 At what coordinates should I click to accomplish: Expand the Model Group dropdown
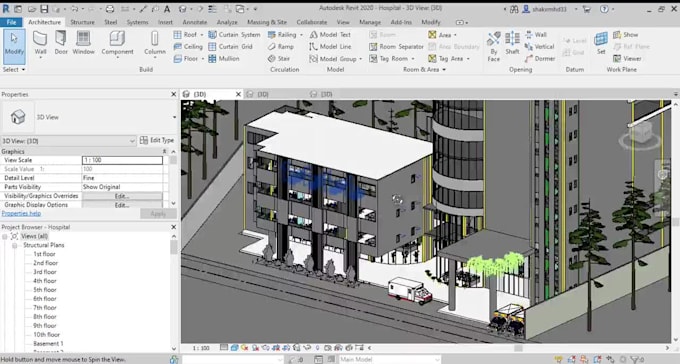tap(360, 59)
